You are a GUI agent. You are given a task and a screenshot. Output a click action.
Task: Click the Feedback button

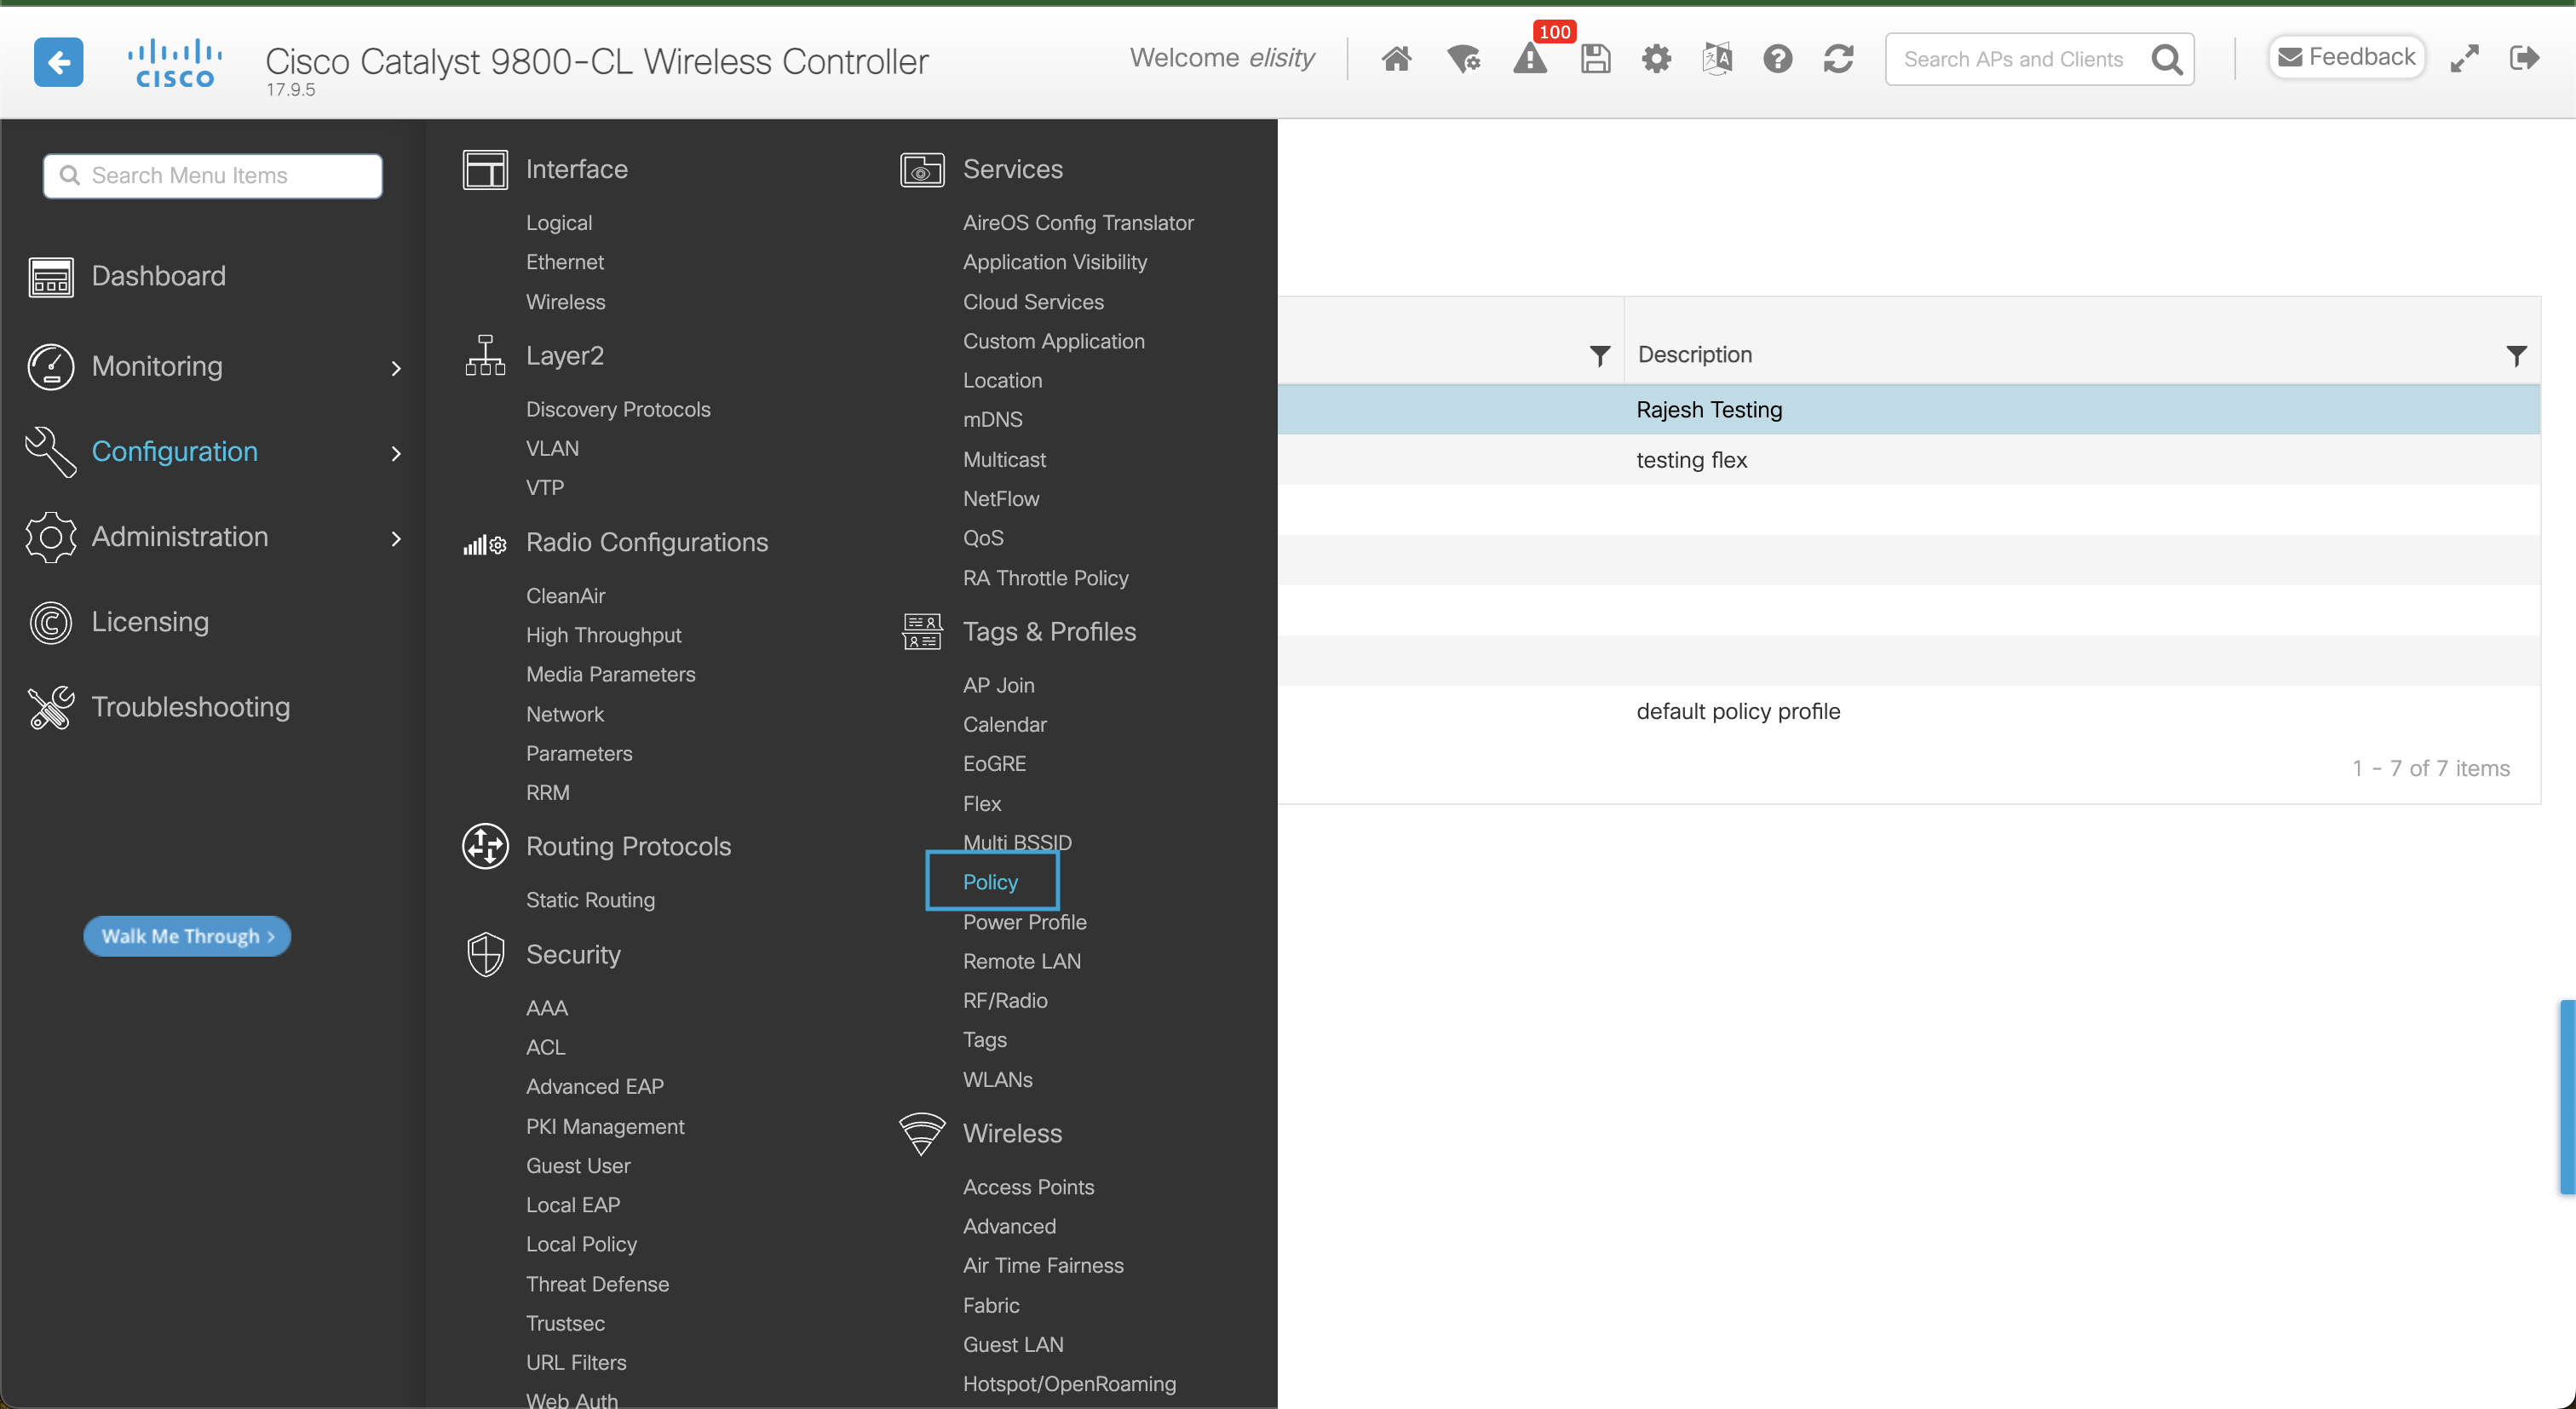[x=2345, y=58]
